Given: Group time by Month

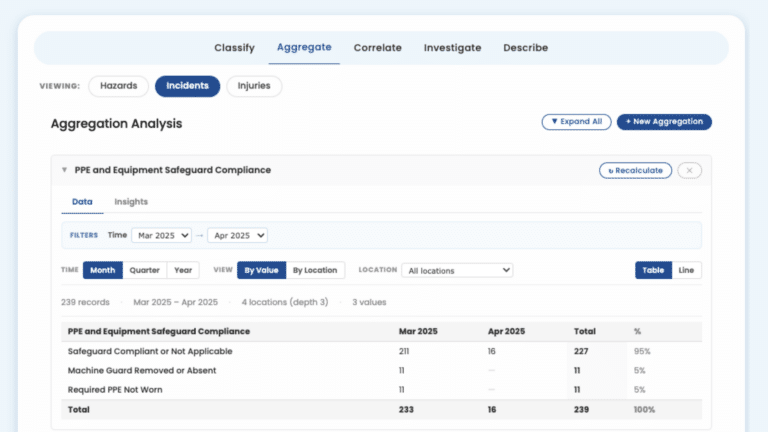Looking at the screenshot, I should [x=102, y=270].
